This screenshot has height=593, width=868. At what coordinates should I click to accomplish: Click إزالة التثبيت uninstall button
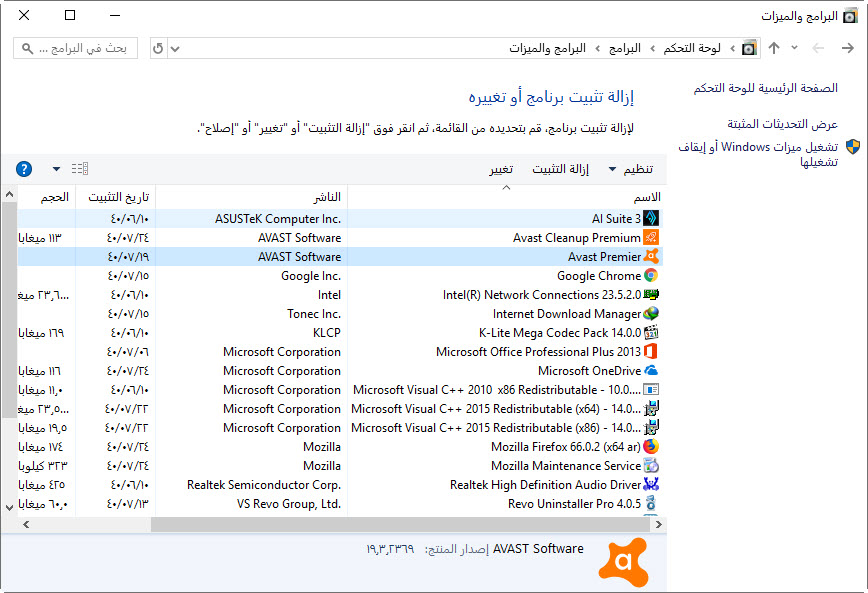click(x=560, y=169)
